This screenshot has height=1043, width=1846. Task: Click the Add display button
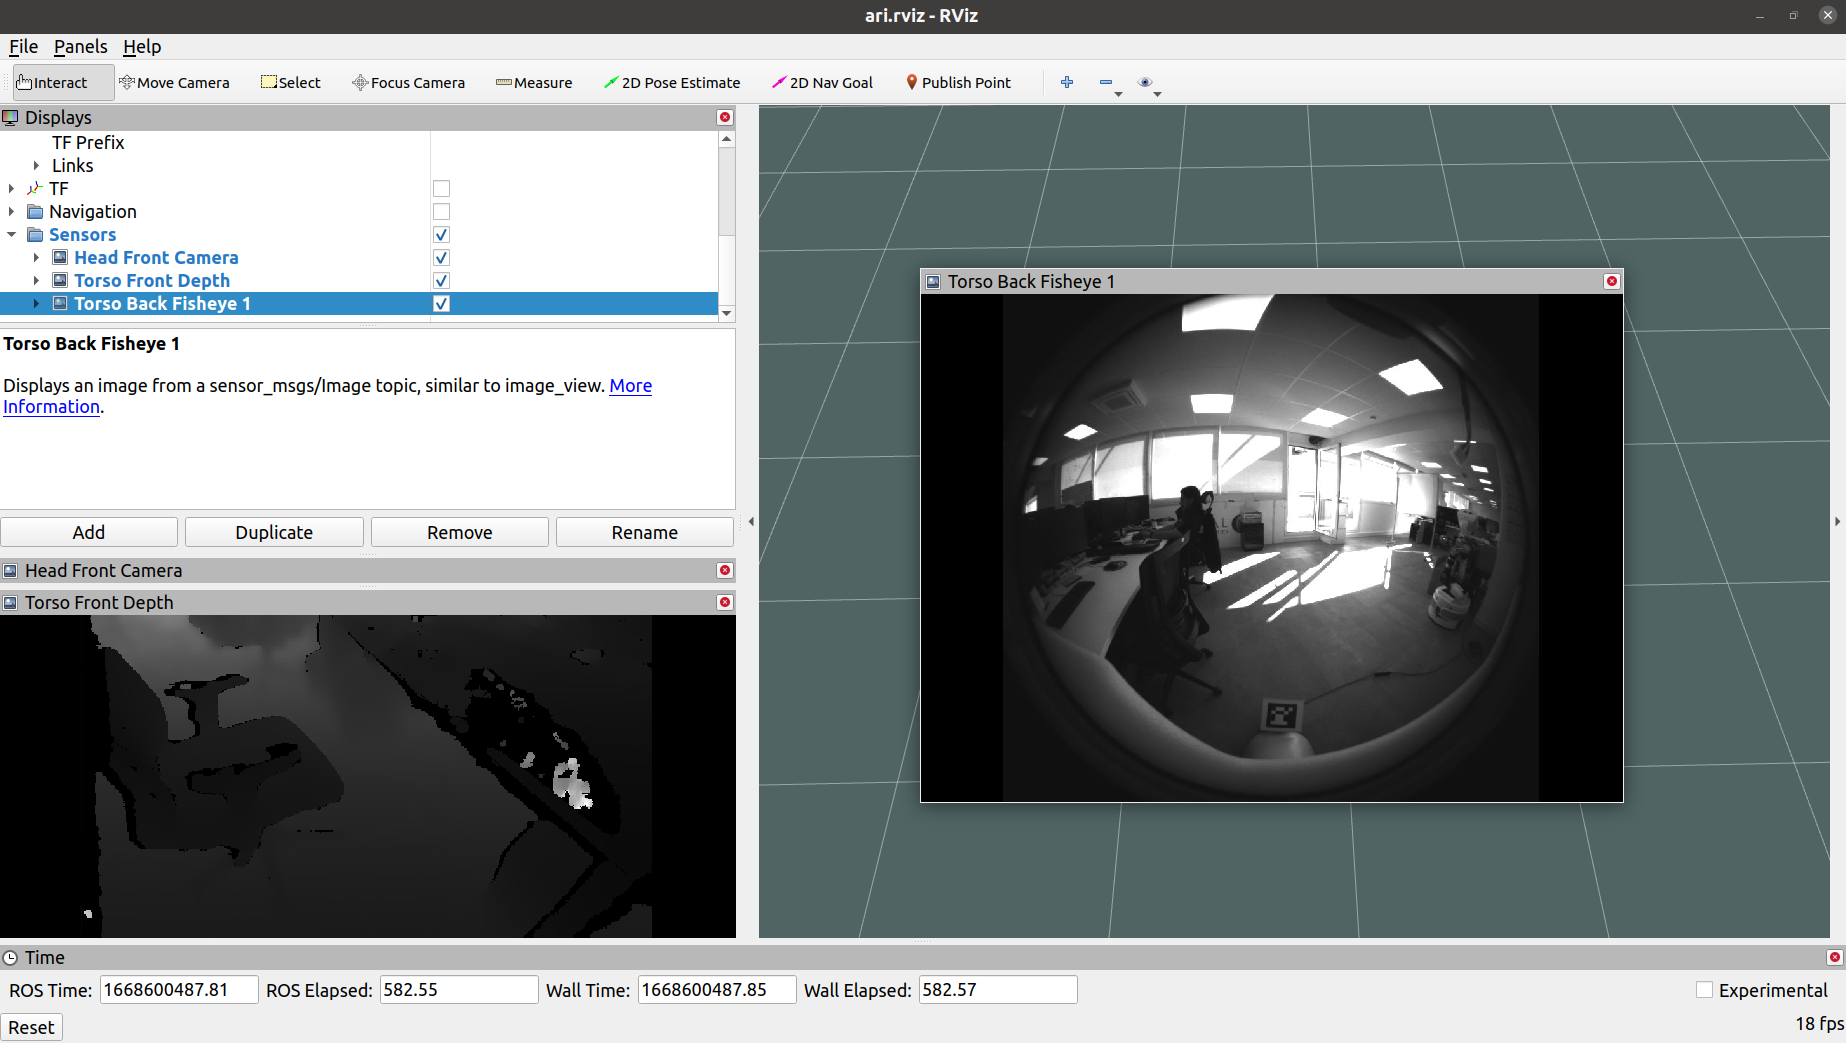tap(89, 532)
